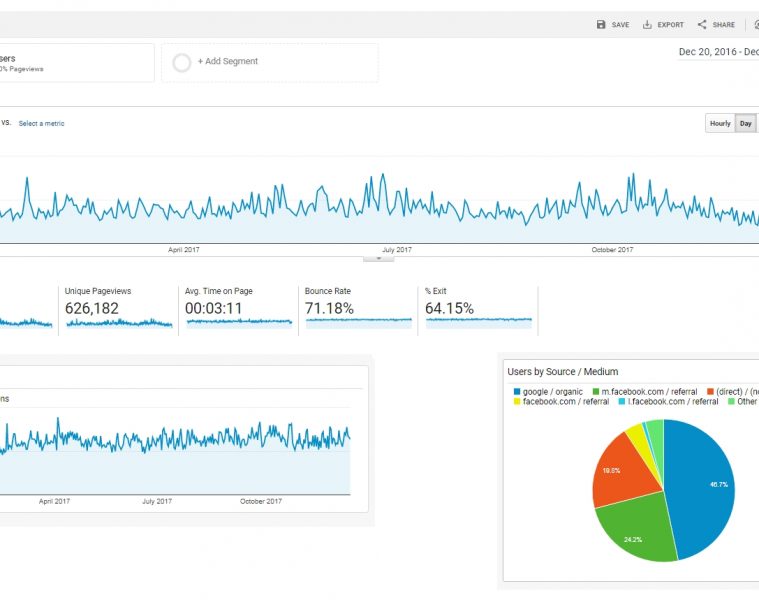Collapse the chart using small arrow handle
The width and height of the screenshot is (759, 600).
click(x=378, y=258)
